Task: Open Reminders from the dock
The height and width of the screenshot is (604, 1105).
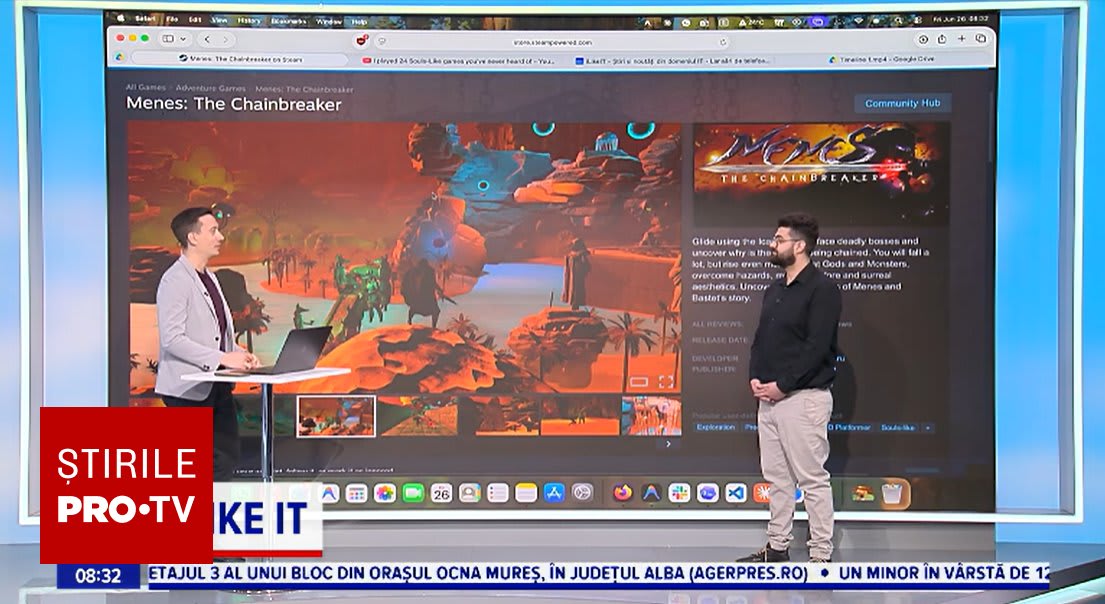Action: (498, 493)
